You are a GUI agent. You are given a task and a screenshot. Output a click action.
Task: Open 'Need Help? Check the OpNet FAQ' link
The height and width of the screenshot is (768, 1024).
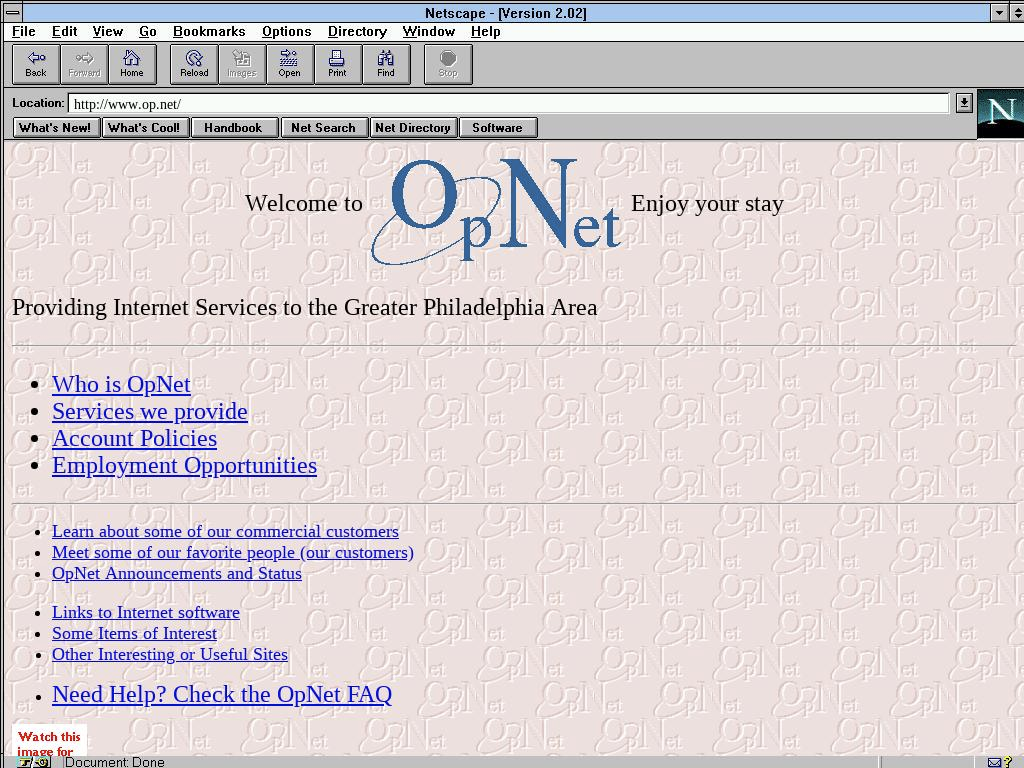[221, 694]
